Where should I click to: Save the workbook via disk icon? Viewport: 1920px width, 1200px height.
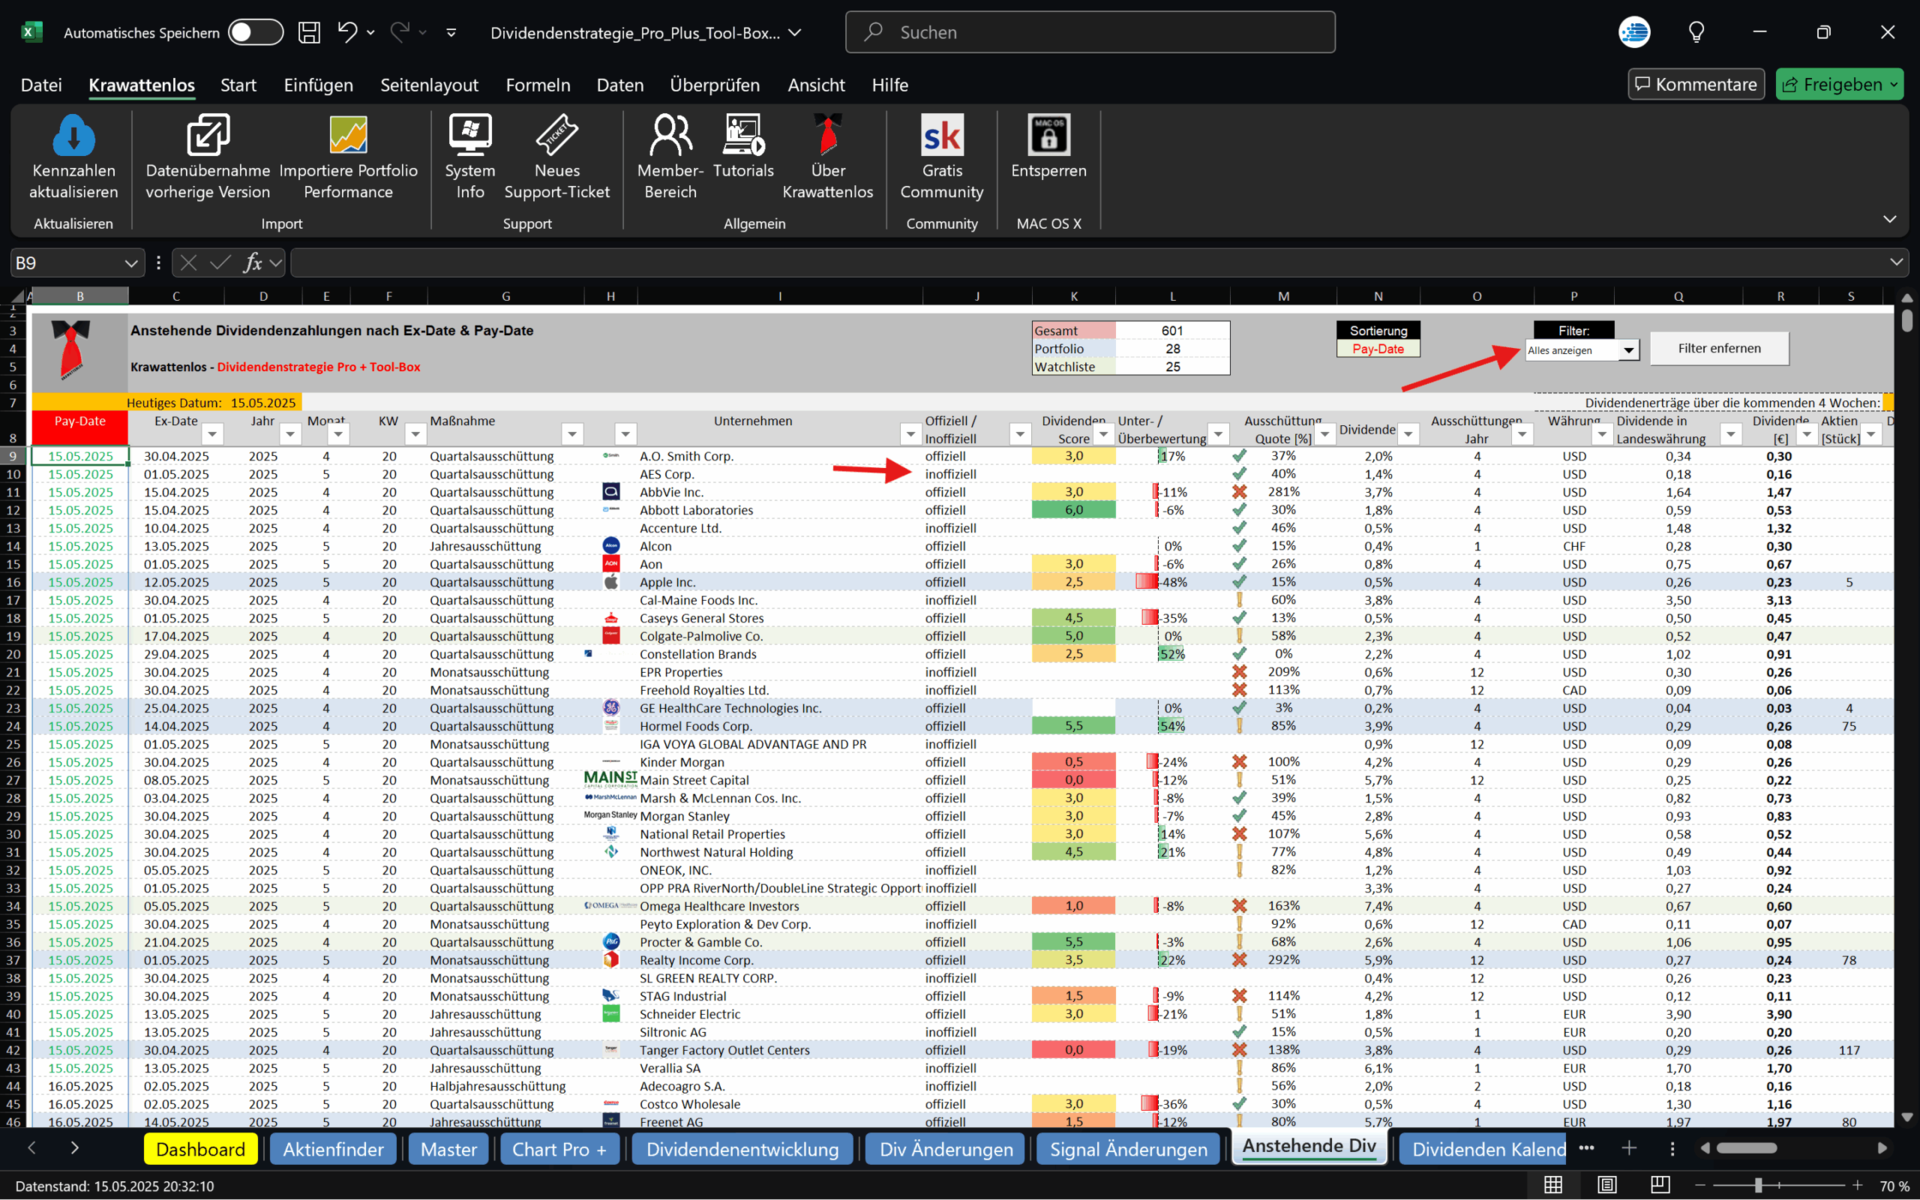[x=310, y=32]
